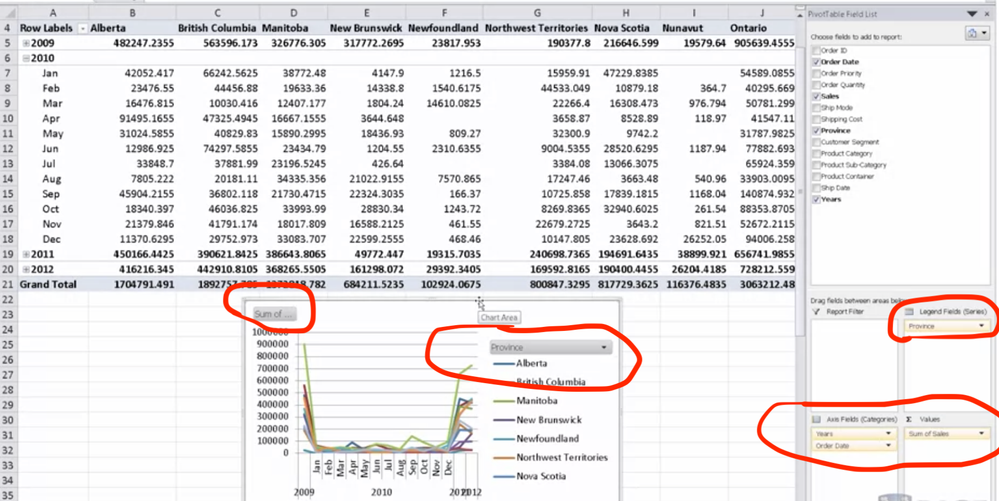Uncheck the Order Date field
Viewport: 999px width, 501px height.
[x=817, y=62]
